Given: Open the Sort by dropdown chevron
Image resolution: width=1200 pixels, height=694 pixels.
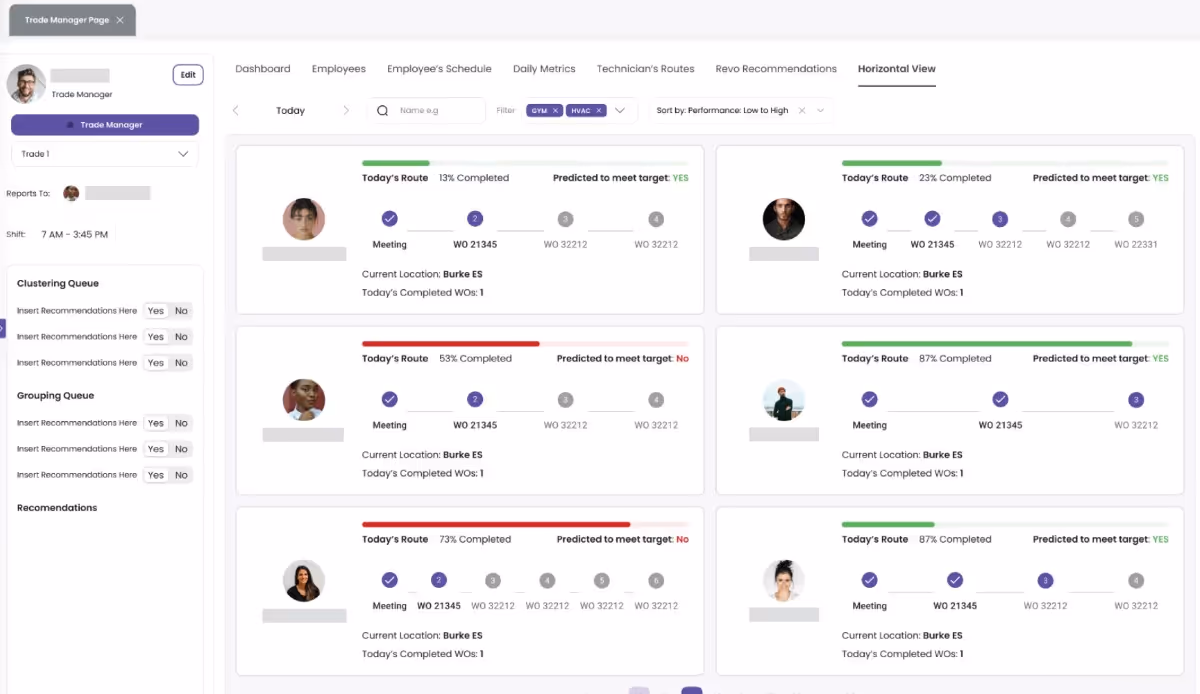Looking at the screenshot, I should pyautogui.click(x=820, y=111).
